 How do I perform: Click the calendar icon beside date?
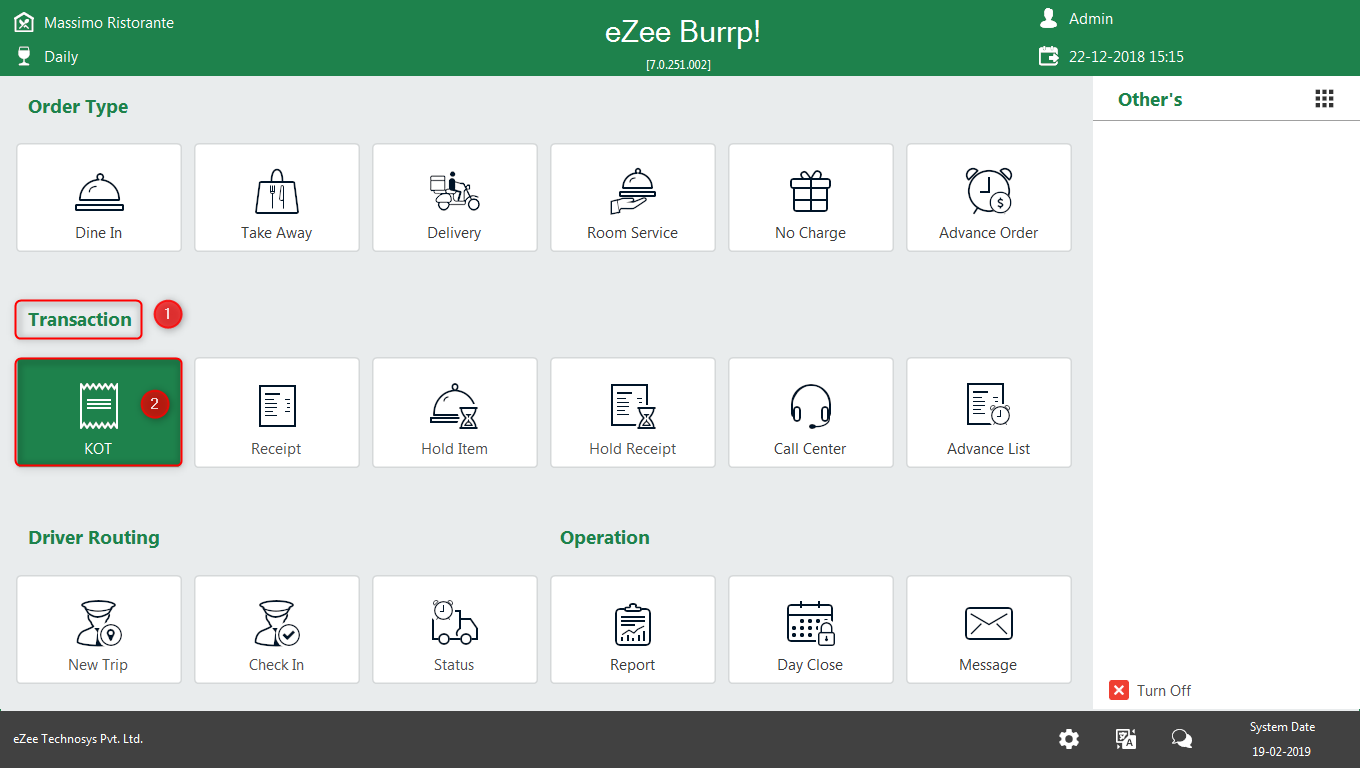click(x=1048, y=56)
